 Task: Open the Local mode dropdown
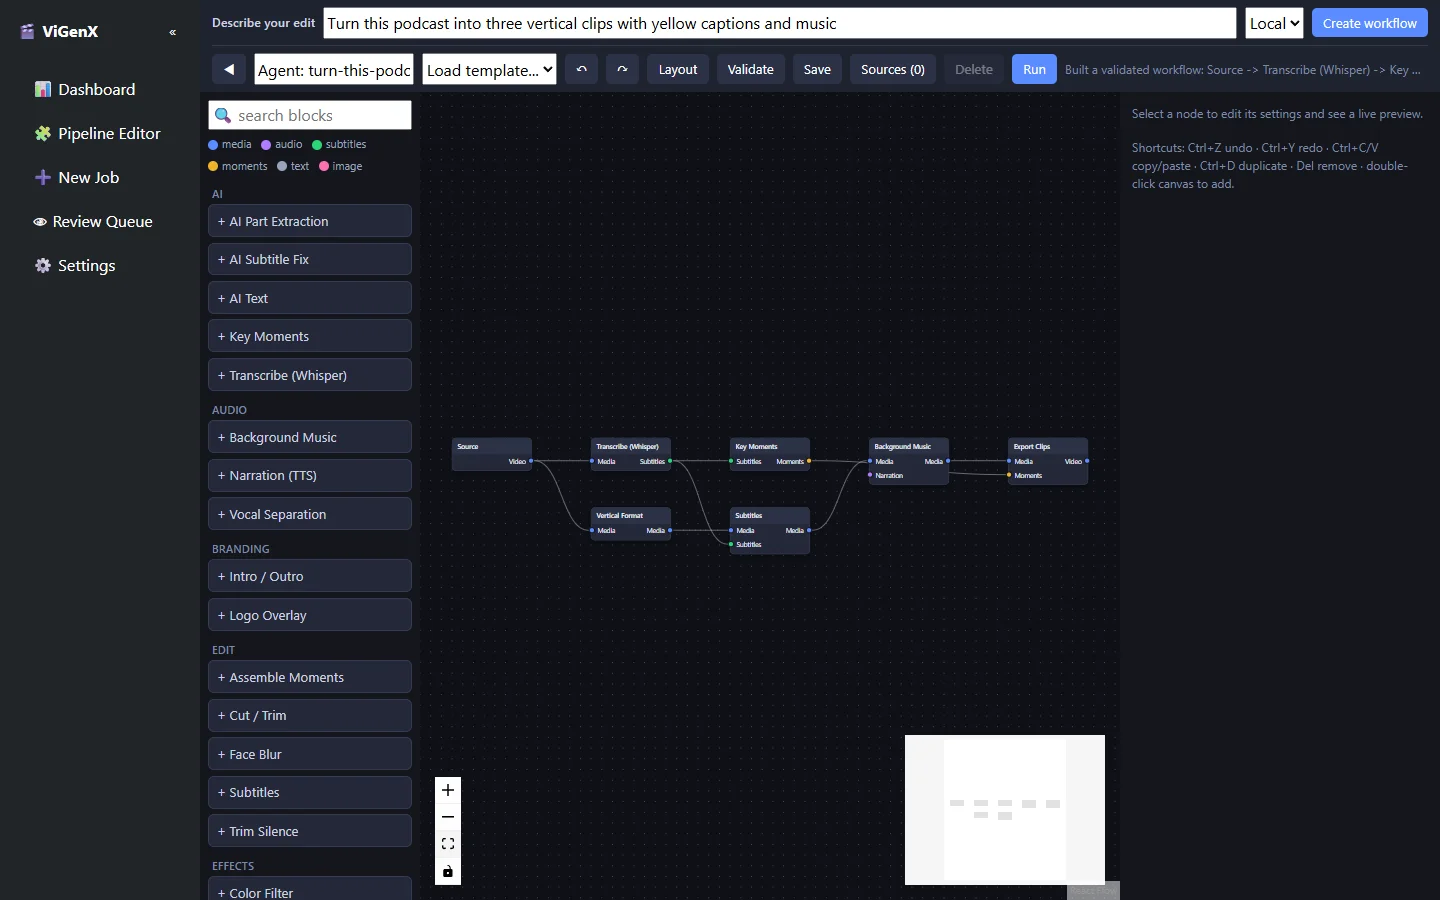(1274, 23)
